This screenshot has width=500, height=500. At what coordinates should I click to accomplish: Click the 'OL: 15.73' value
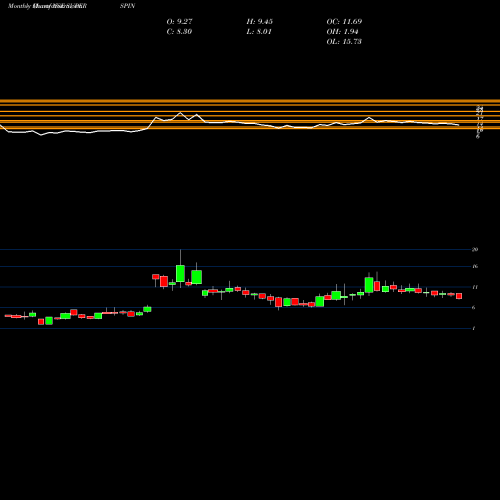coord(344,42)
